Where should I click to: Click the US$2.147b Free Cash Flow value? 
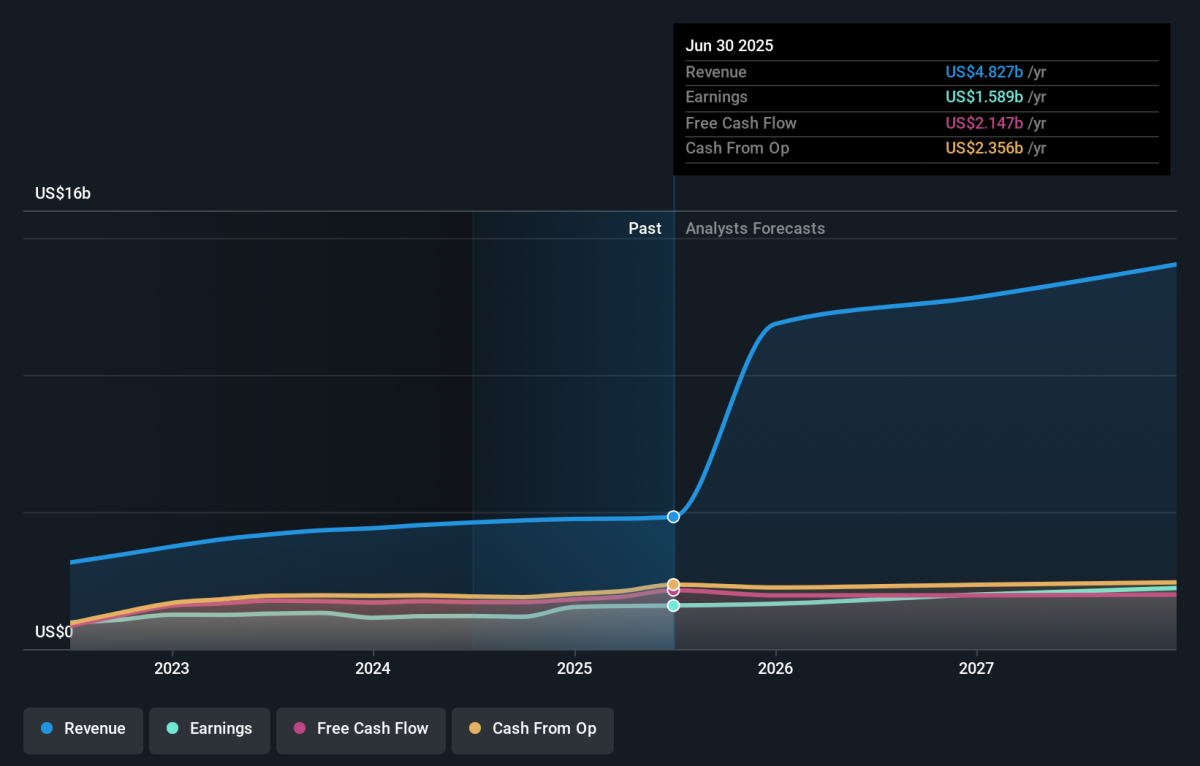984,123
